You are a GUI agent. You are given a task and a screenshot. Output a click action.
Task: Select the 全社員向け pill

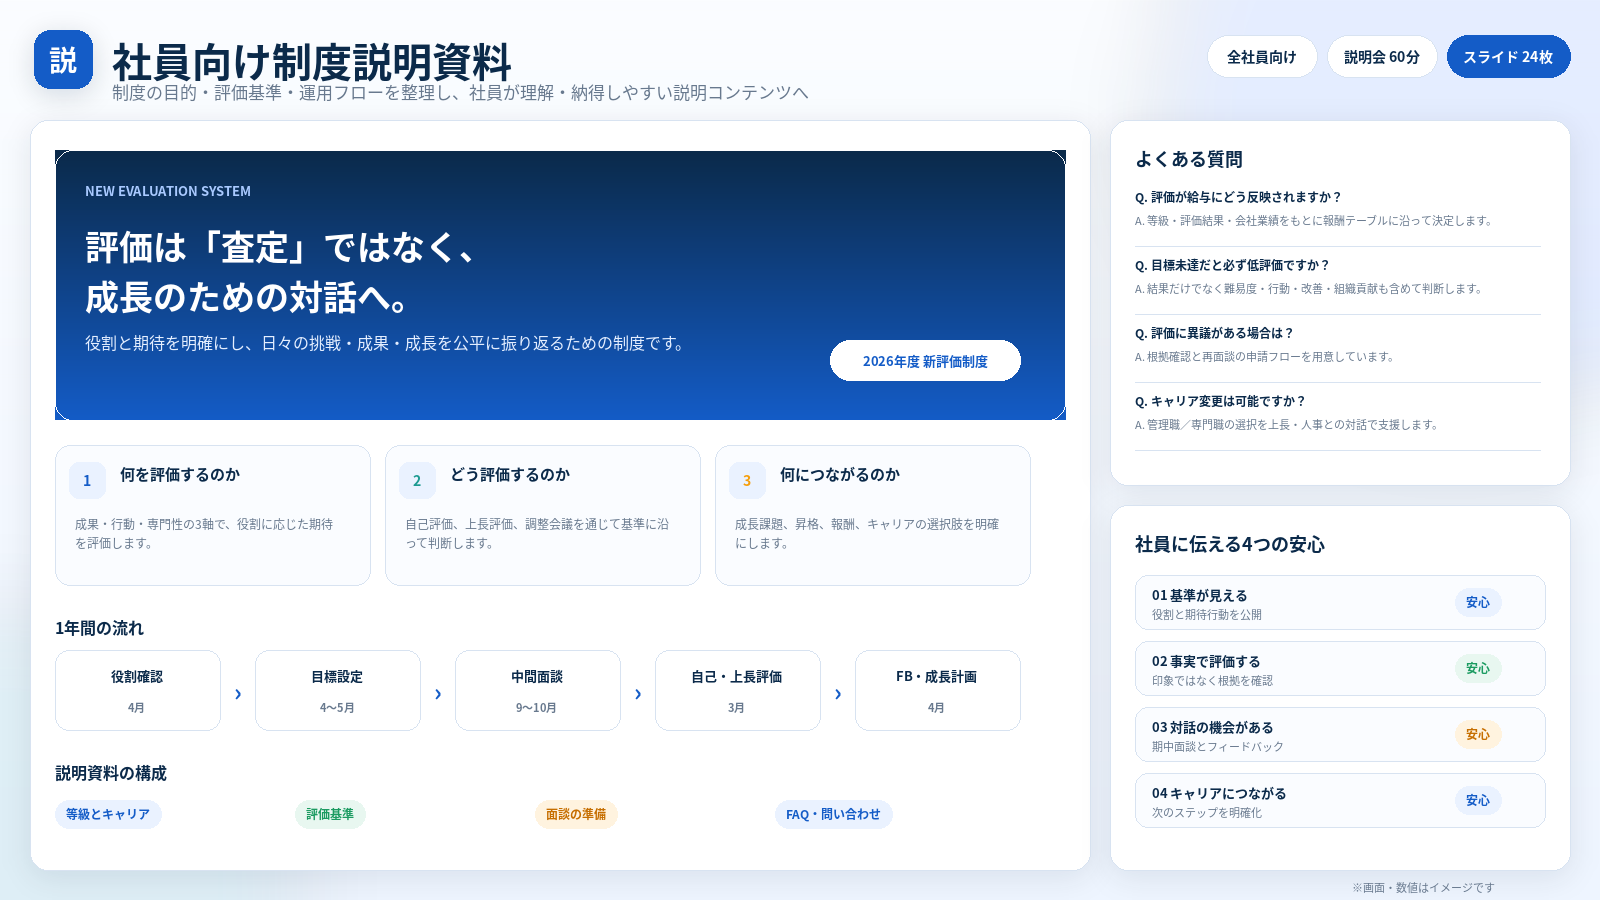click(x=1262, y=57)
